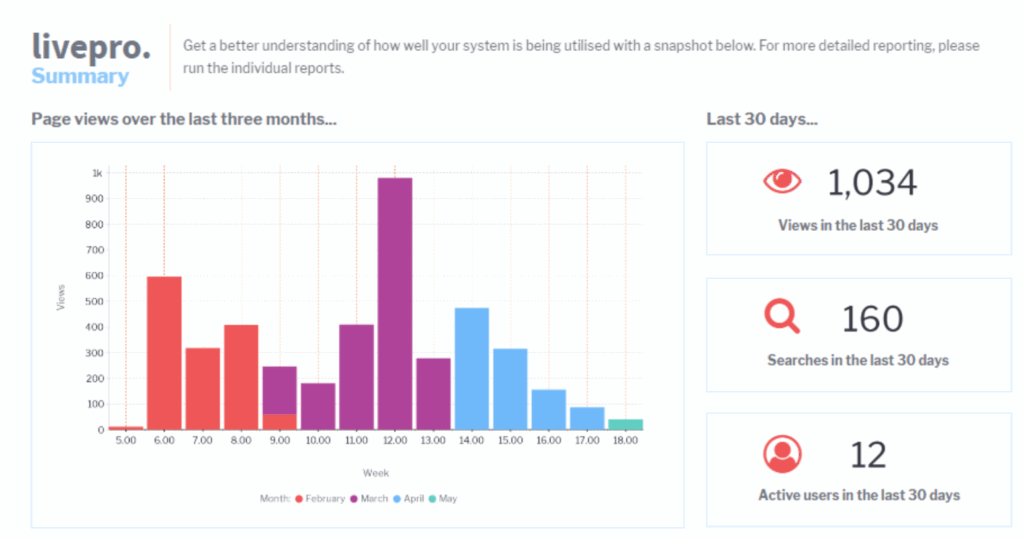This screenshot has width=1024, height=538.
Task: Click the week 11 purple bar
Action: coord(356,376)
